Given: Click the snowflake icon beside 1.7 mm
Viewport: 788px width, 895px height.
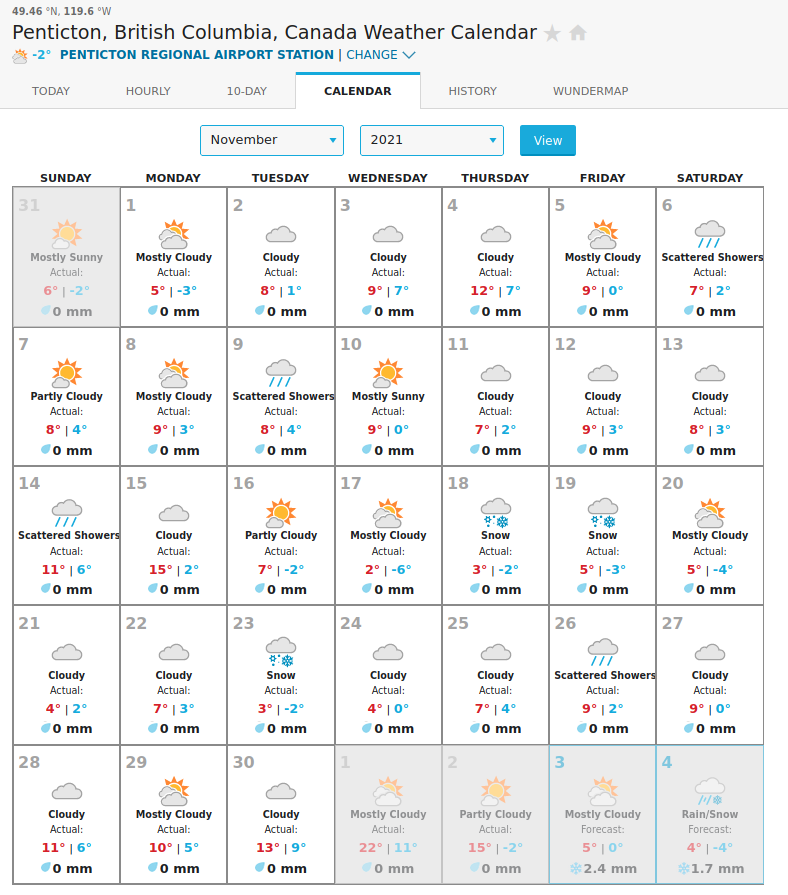Looking at the screenshot, I should point(684,869).
